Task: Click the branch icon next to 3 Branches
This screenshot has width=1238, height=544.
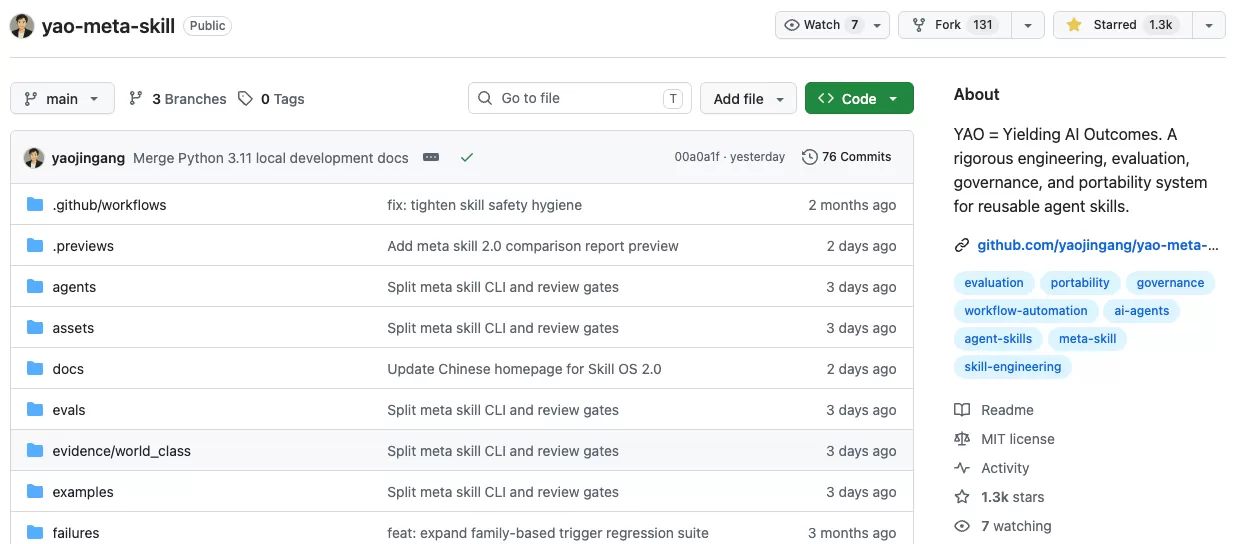Action: pyautogui.click(x=136, y=98)
